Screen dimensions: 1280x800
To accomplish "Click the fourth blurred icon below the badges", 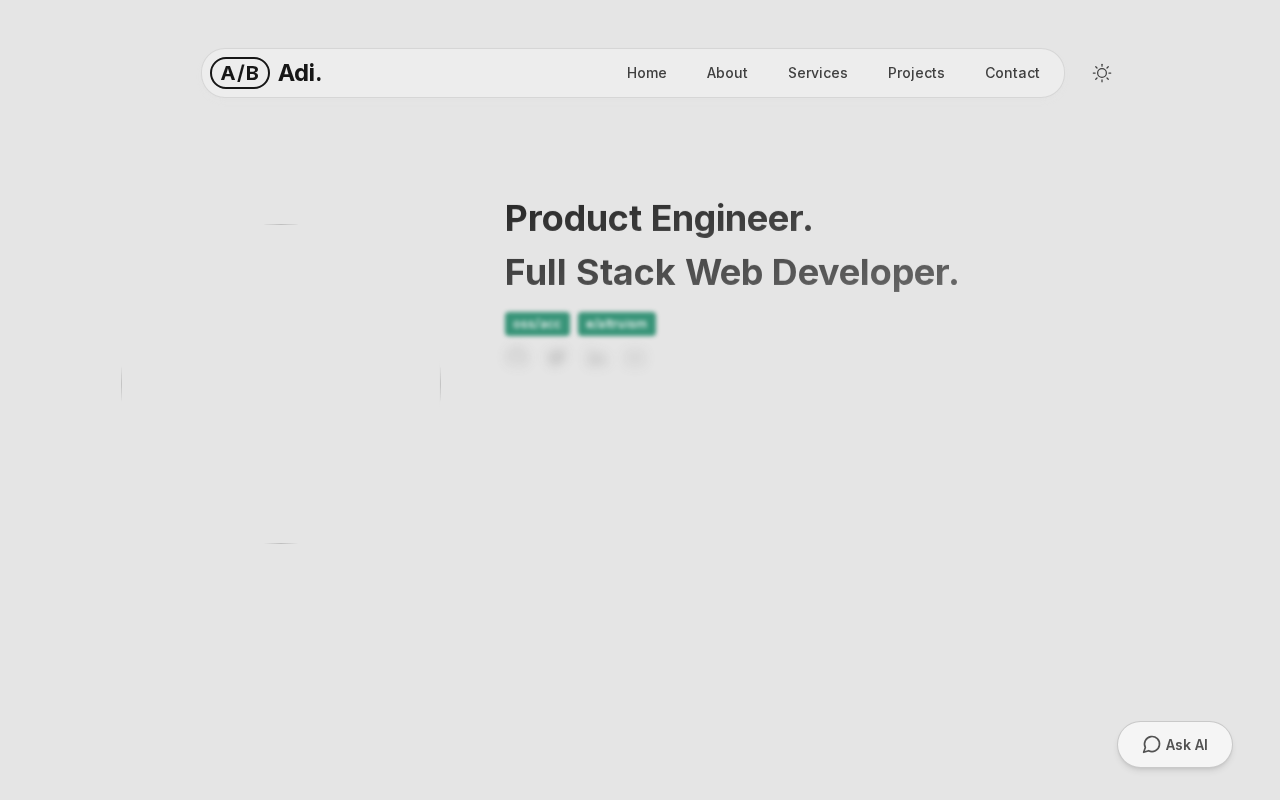I will (635, 357).
